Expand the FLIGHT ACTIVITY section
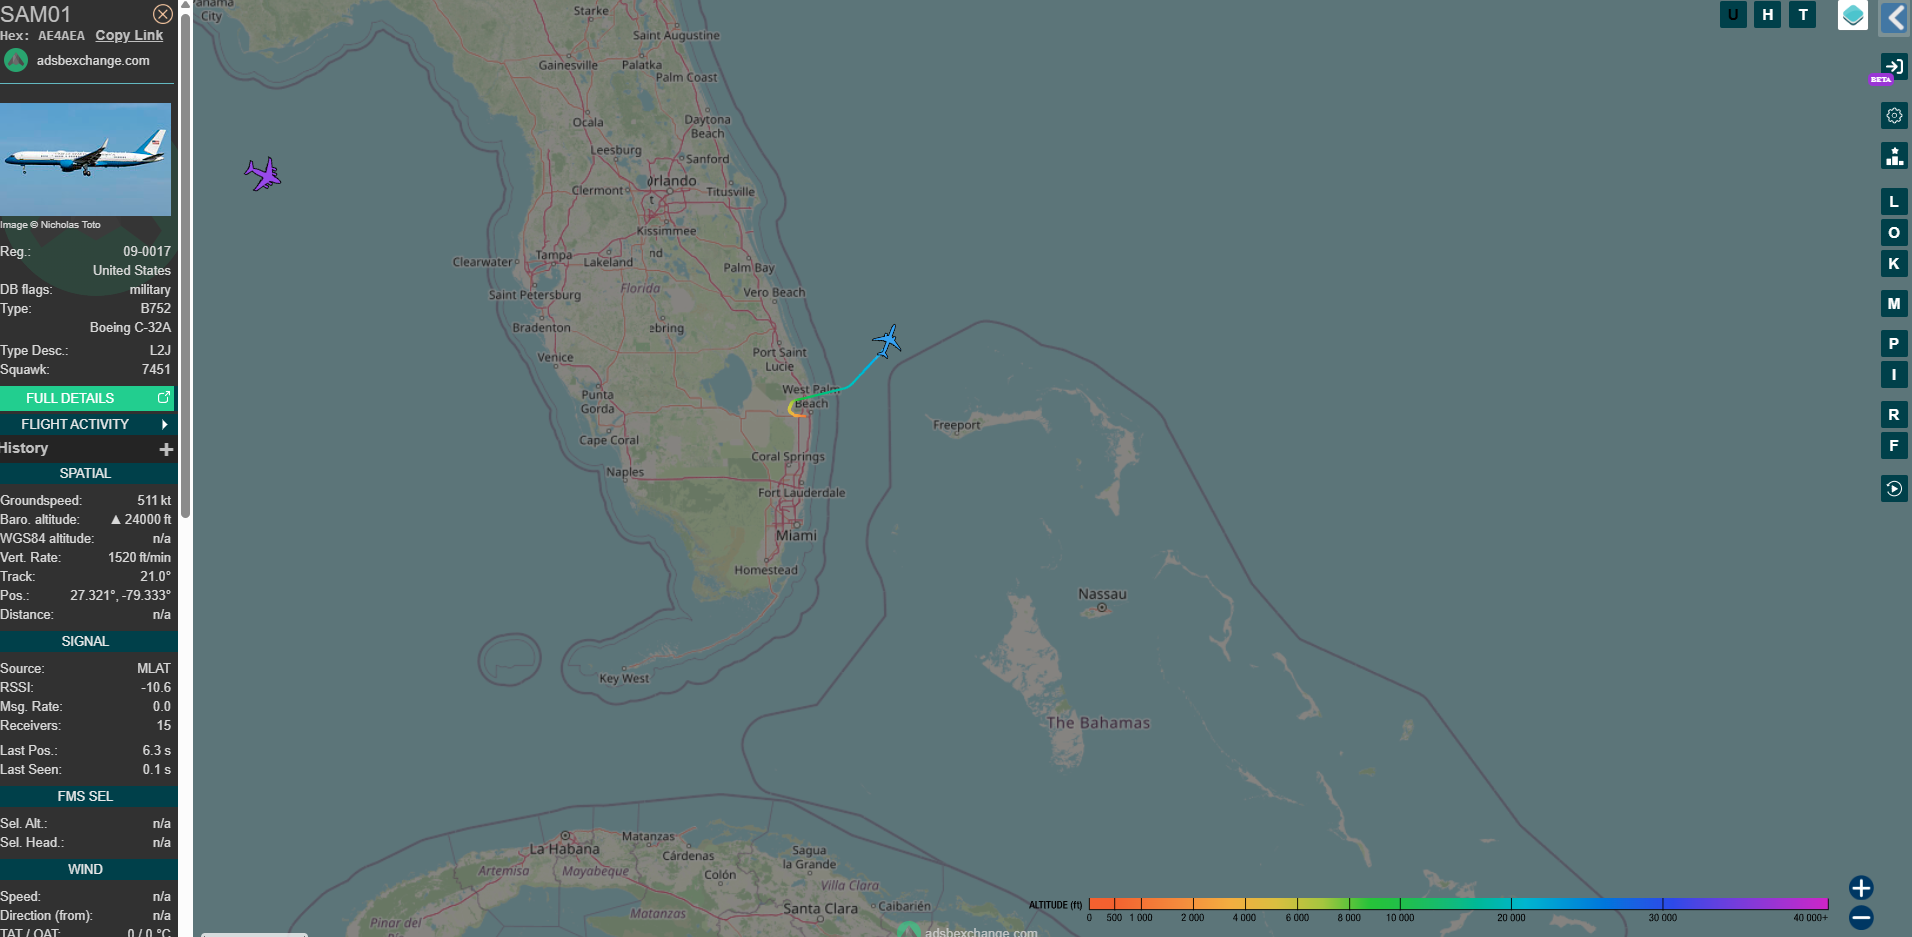 click(87, 424)
